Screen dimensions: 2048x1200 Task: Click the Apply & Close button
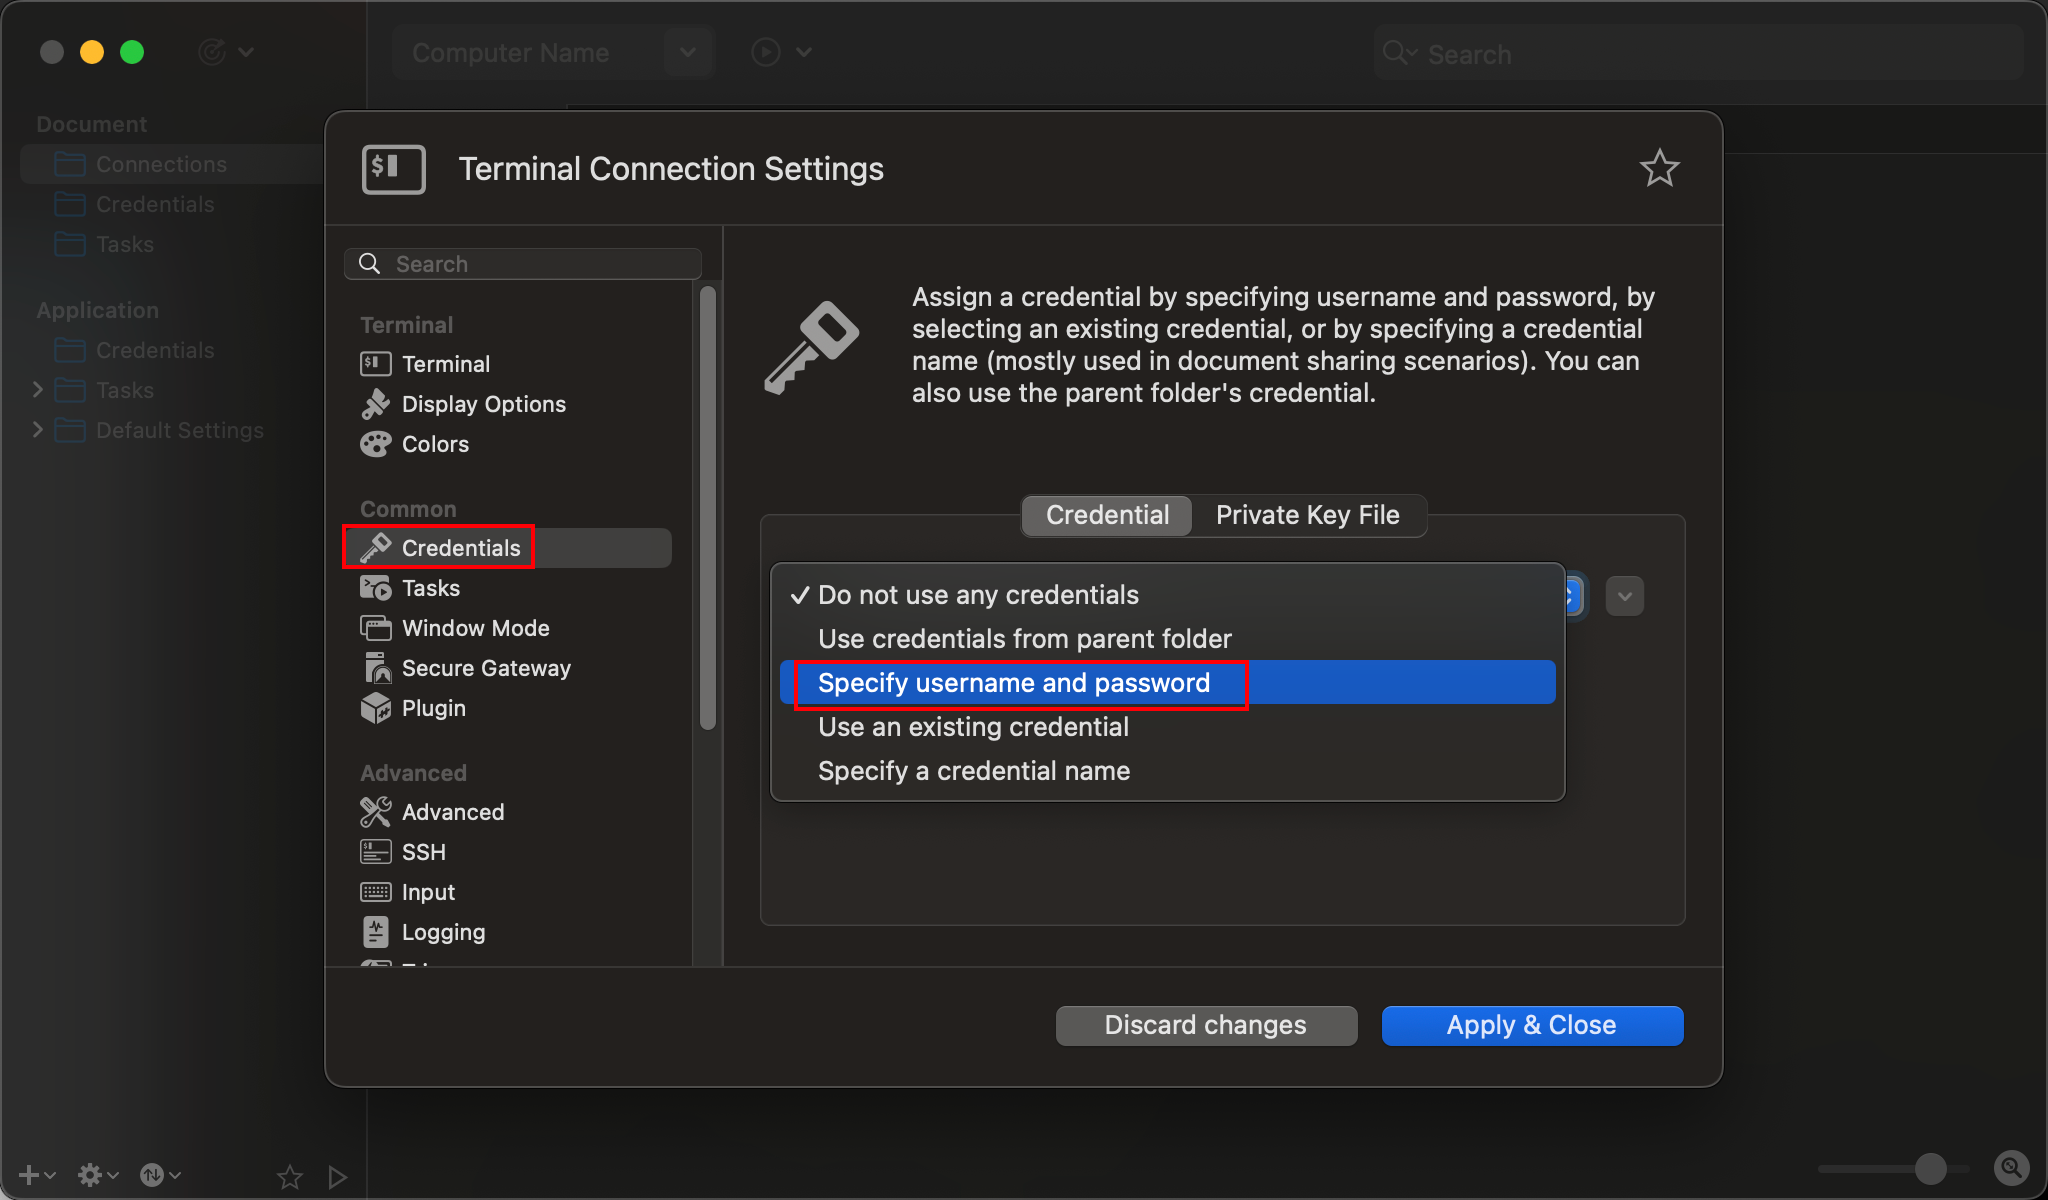(x=1531, y=1025)
